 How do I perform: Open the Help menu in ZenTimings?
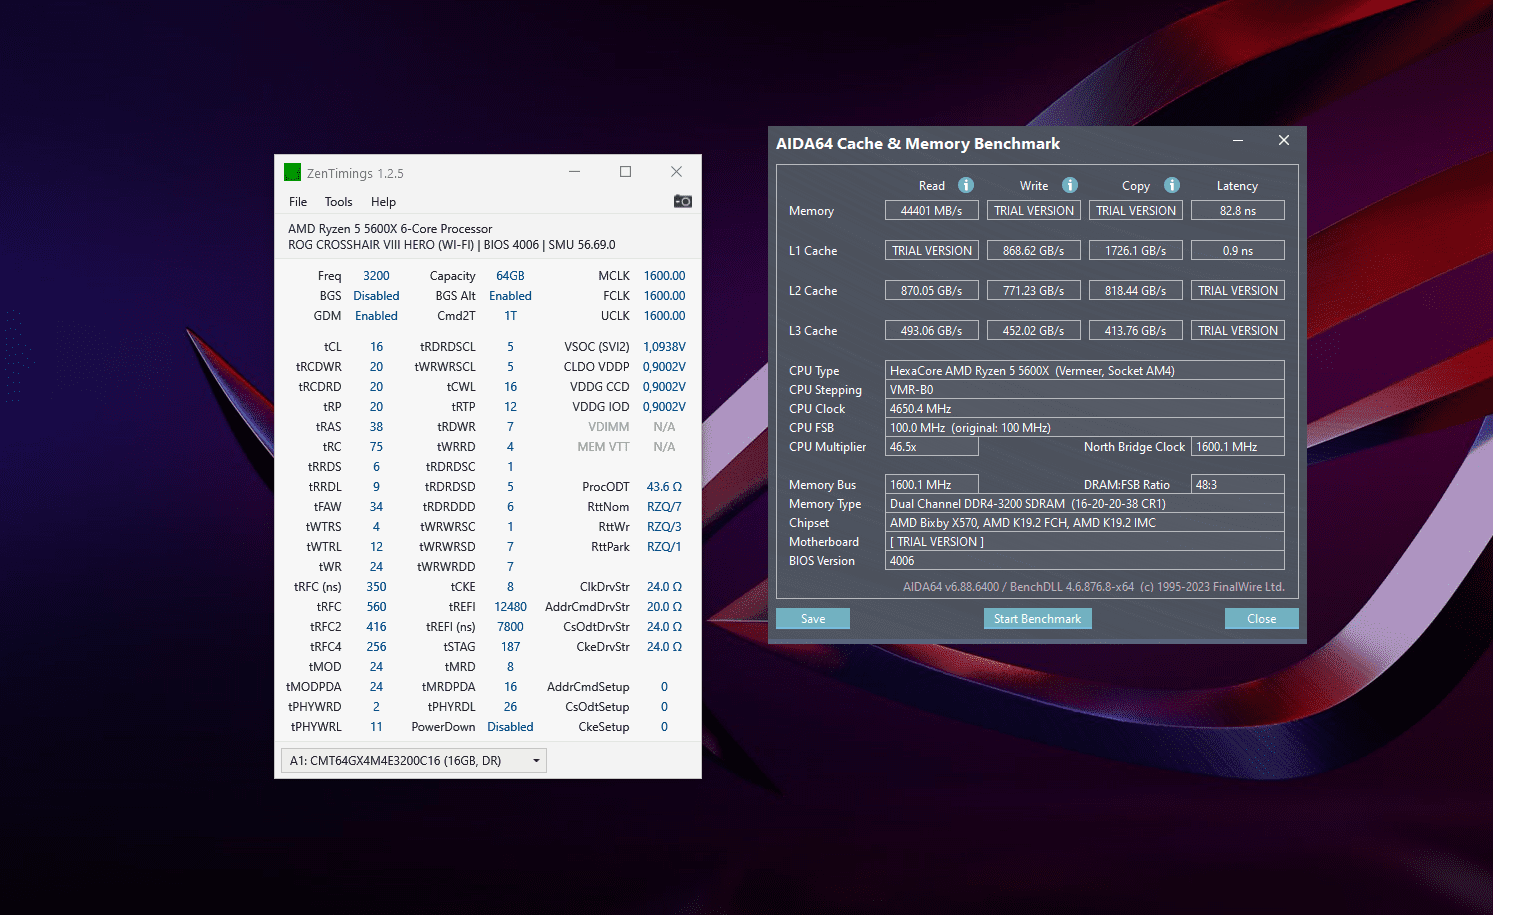[383, 202]
